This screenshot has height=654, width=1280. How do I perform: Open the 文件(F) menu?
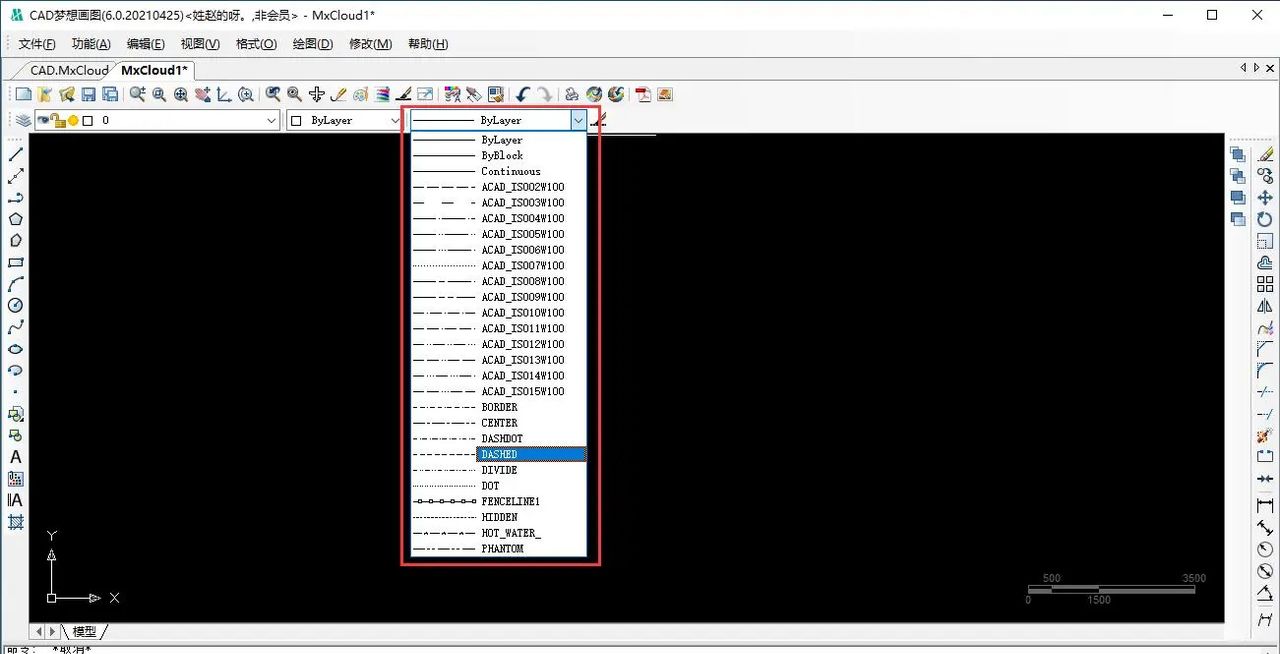pos(37,44)
